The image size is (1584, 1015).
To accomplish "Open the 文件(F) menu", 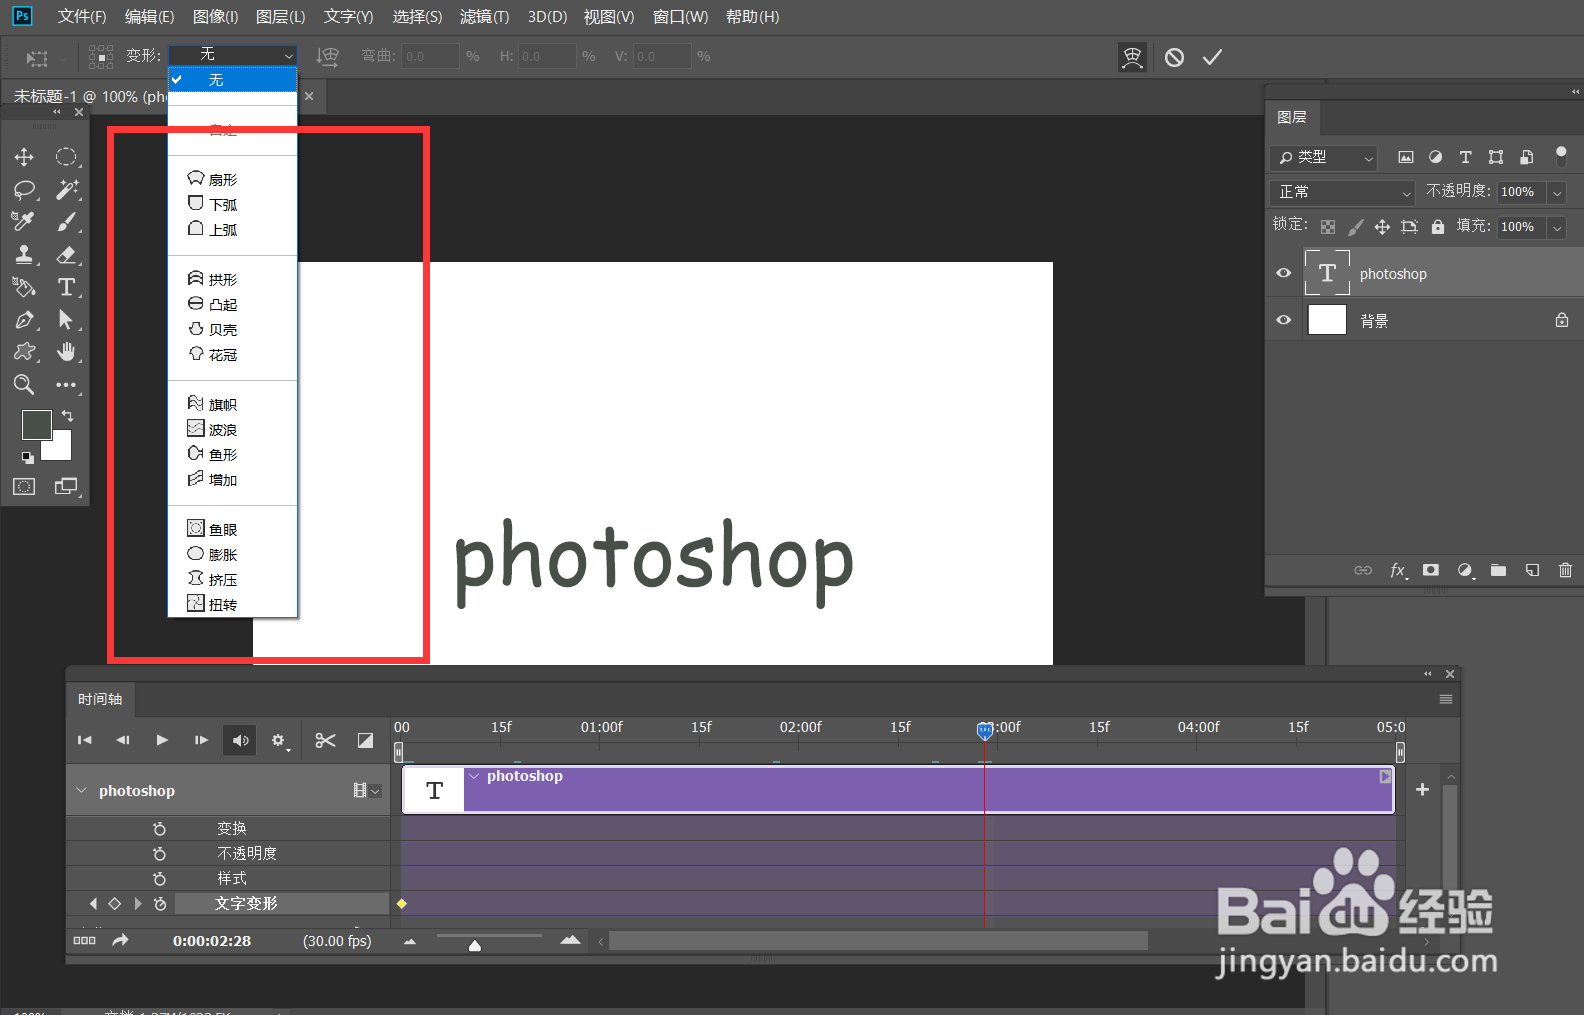I will point(81,16).
